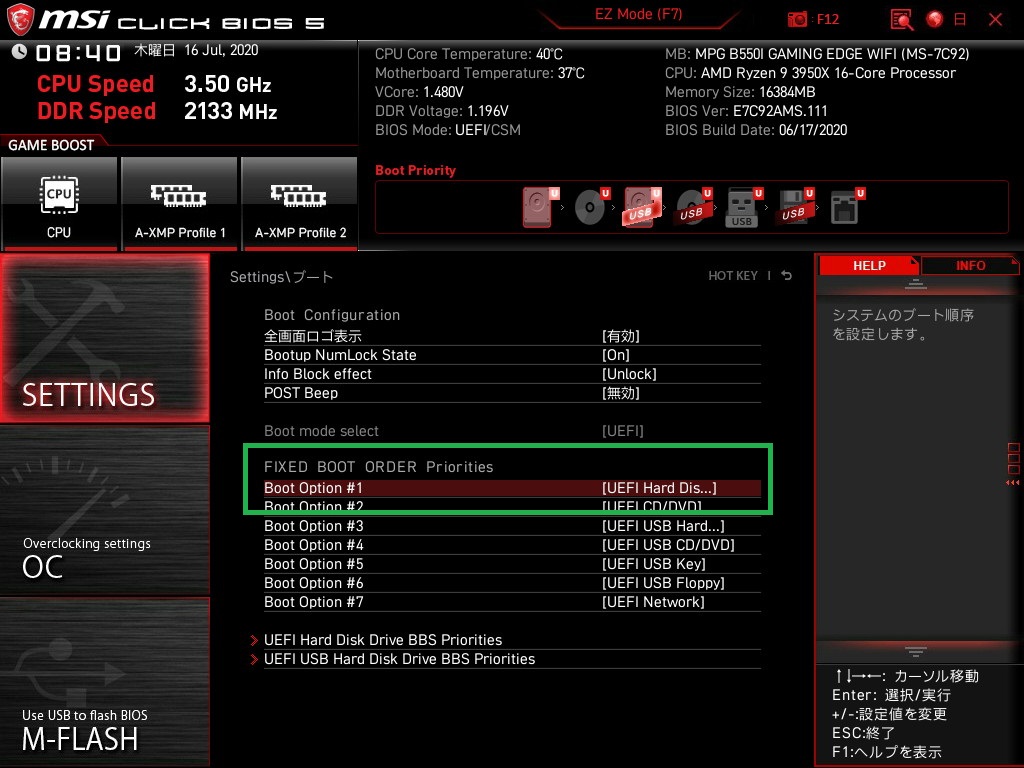Click the BIOS Ver E7C92AMS.111 text
Viewport: 1024px width, 768px height.
click(x=746, y=111)
